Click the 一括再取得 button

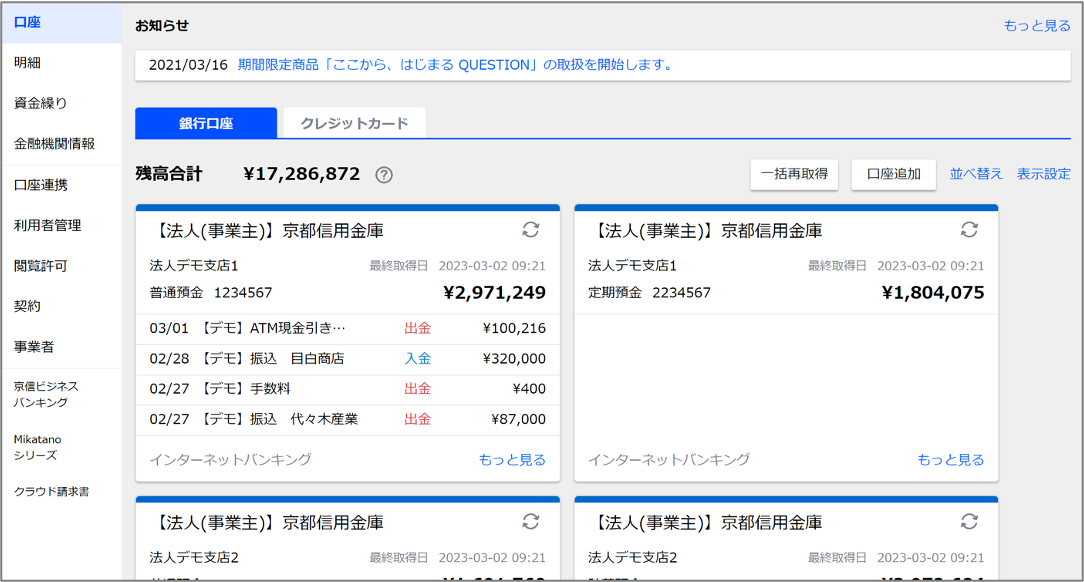tap(794, 174)
